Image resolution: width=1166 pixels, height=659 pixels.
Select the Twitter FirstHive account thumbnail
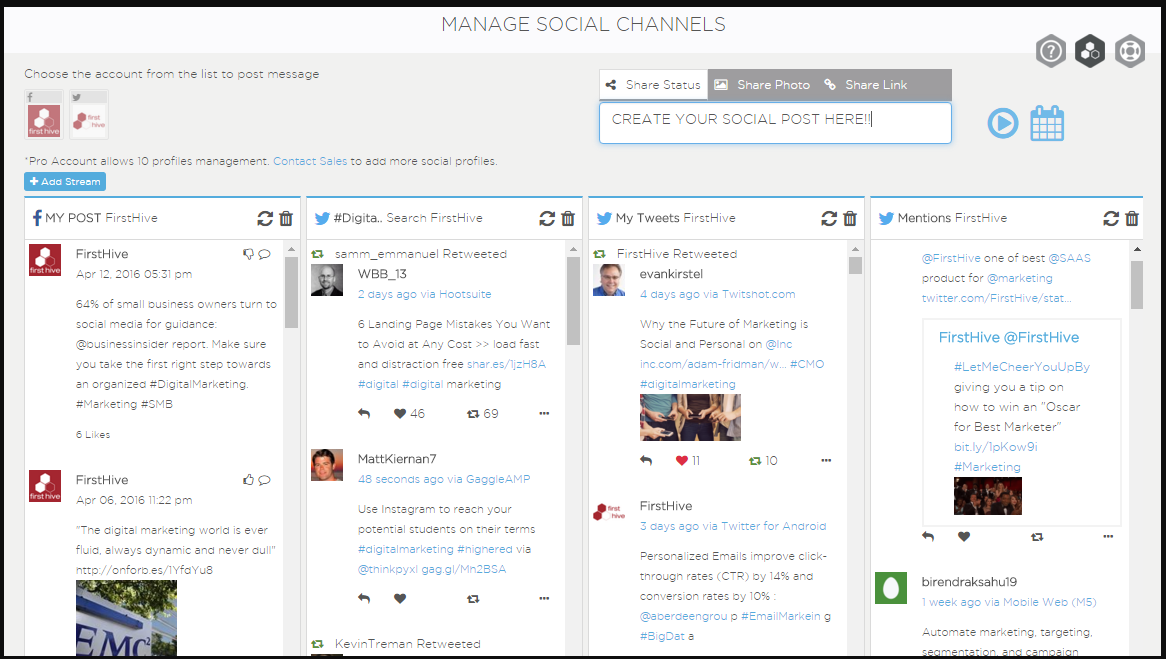[x=89, y=115]
